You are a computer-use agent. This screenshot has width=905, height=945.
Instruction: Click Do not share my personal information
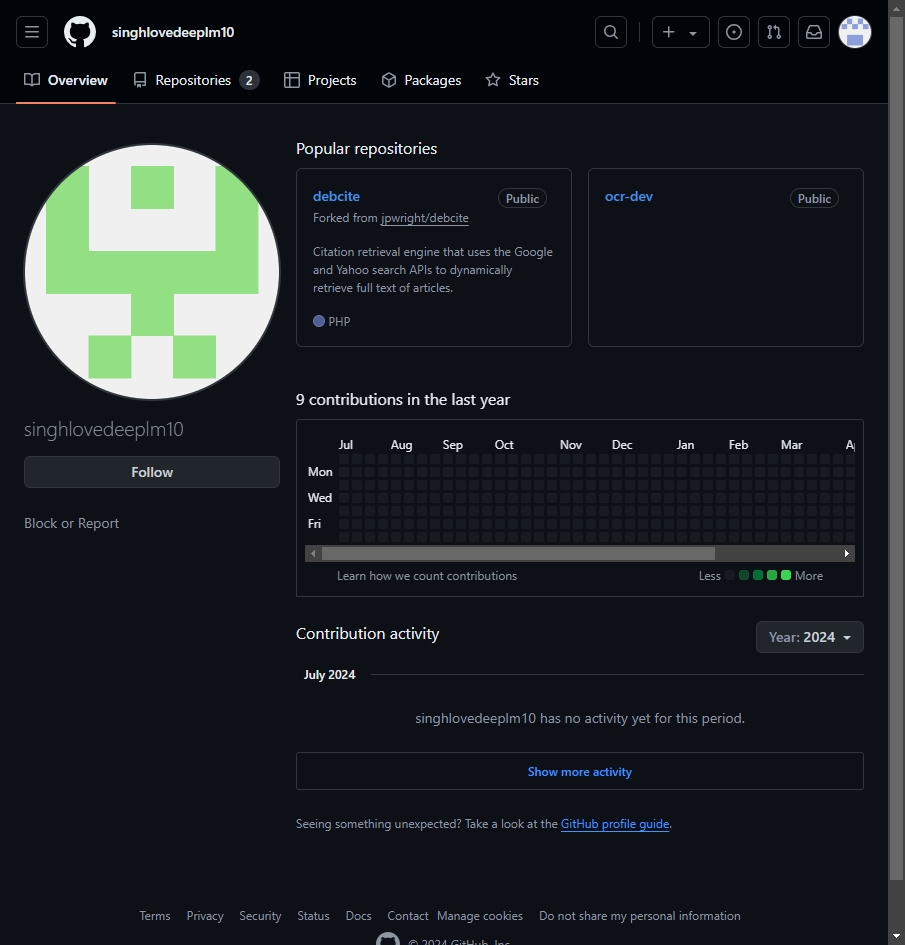(x=639, y=916)
